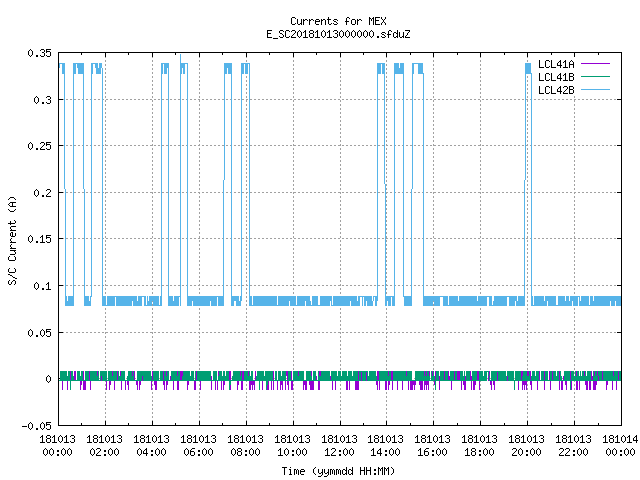640x480 pixels.
Task: Click the 0.15 y-axis tick label
Action: [40, 239]
